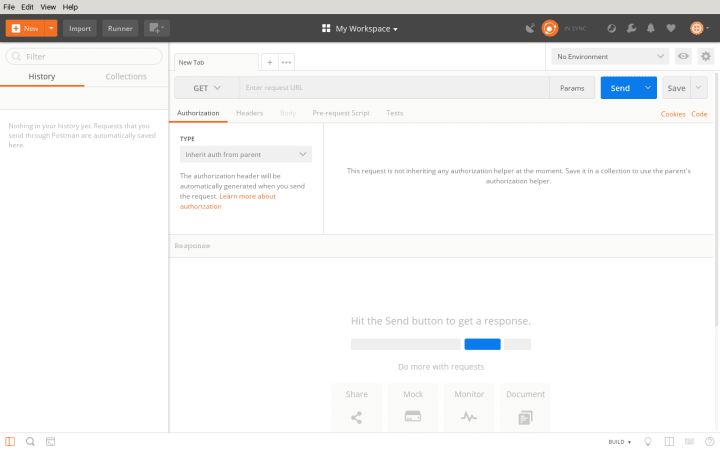Screen dimensions: 720x450
Task: Click the blue Send button
Action: tap(620, 88)
